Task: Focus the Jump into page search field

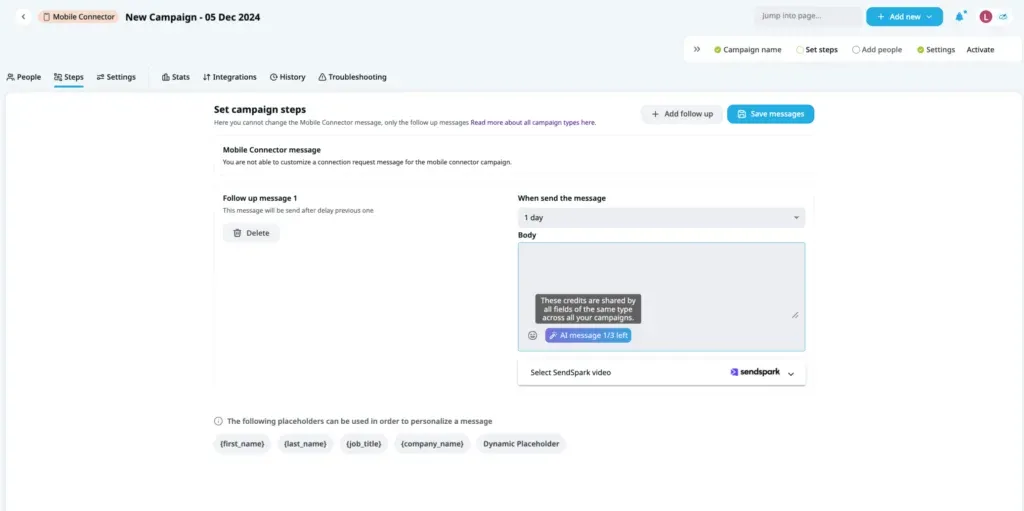Action: [808, 16]
